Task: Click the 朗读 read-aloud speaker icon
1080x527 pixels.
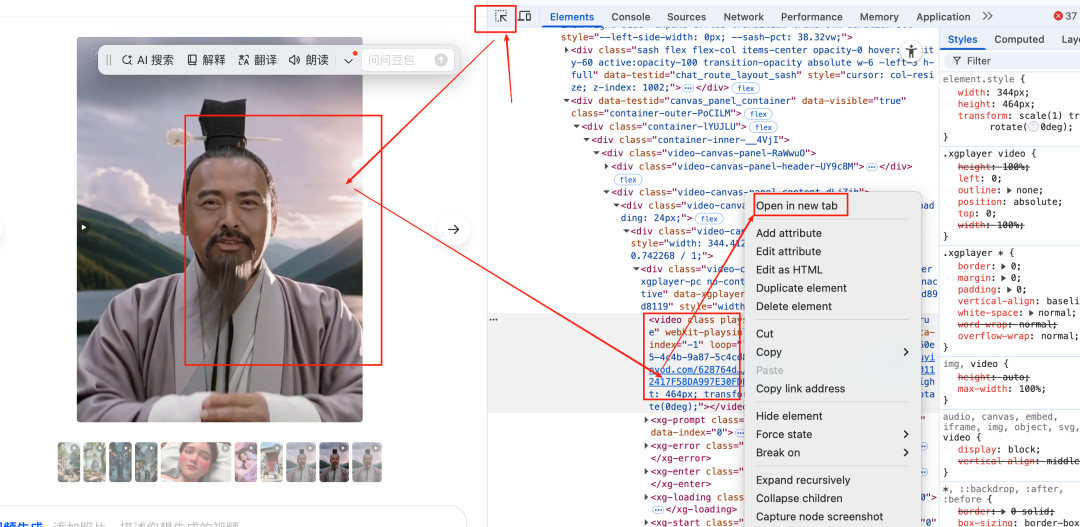Action: (x=294, y=60)
